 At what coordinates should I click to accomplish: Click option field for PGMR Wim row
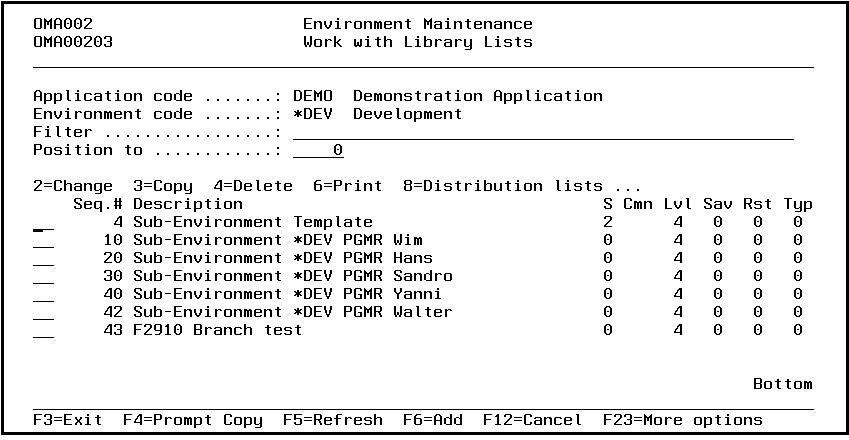click(44, 241)
